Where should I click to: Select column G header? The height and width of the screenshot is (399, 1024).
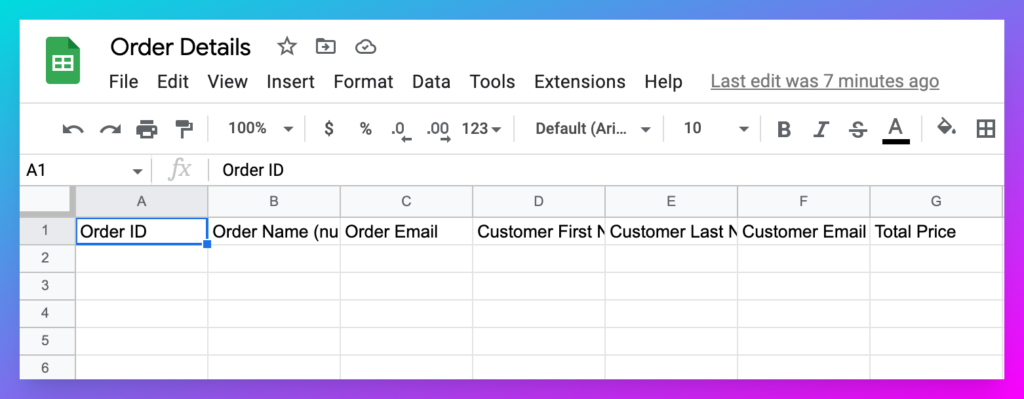(936, 201)
